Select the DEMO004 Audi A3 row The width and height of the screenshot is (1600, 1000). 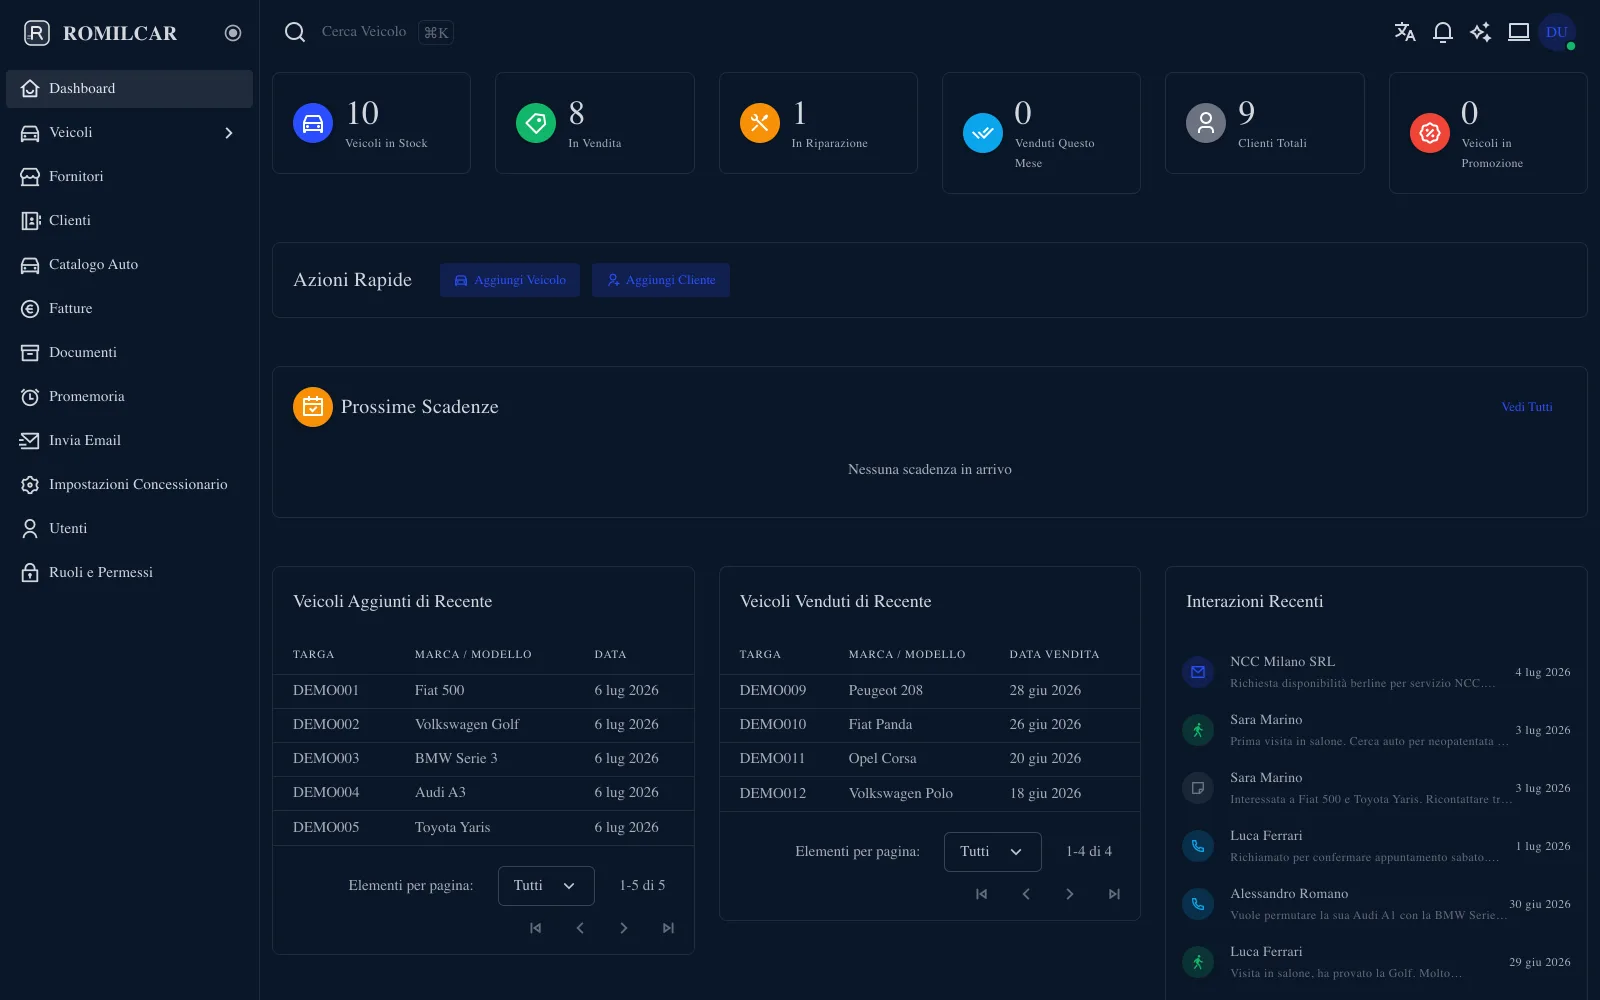pos(483,793)
